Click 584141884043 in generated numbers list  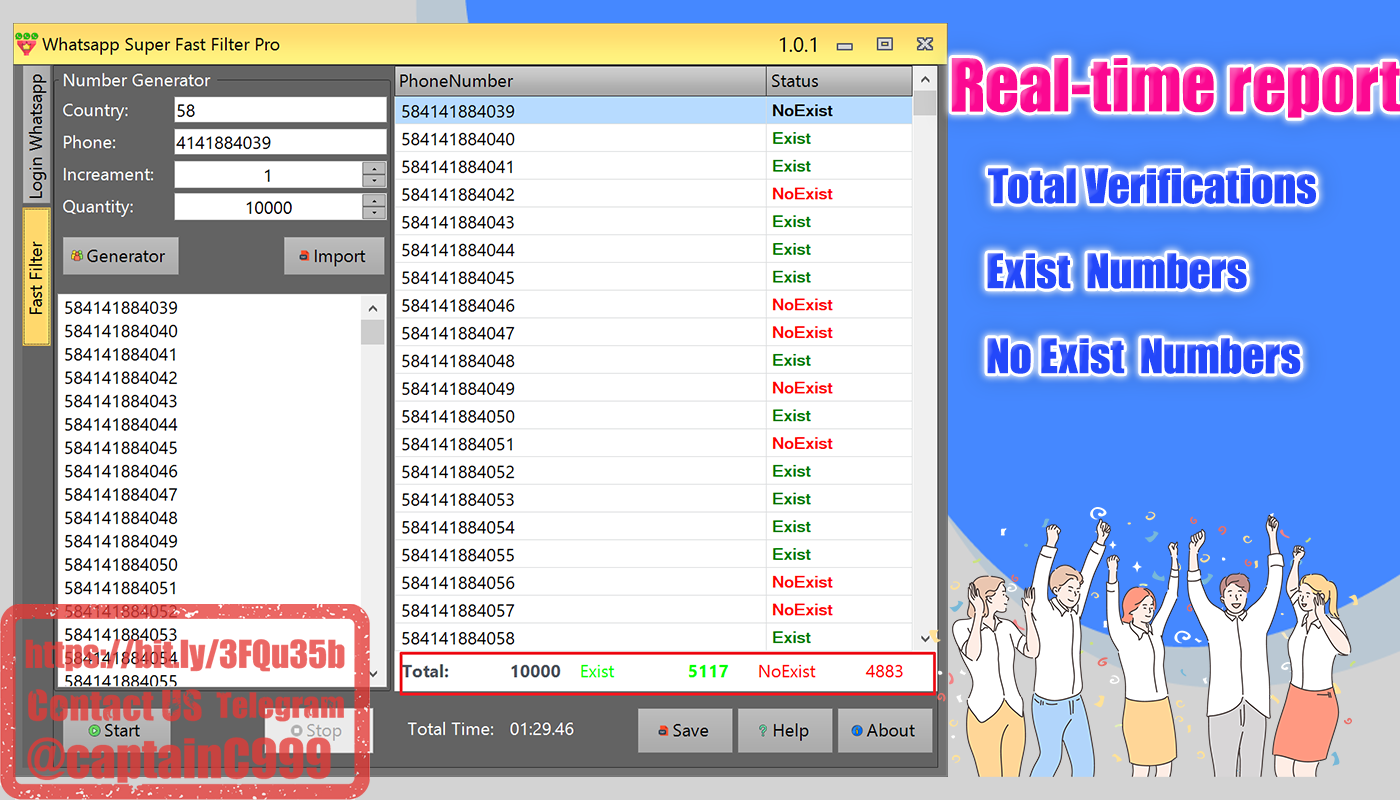121,401
